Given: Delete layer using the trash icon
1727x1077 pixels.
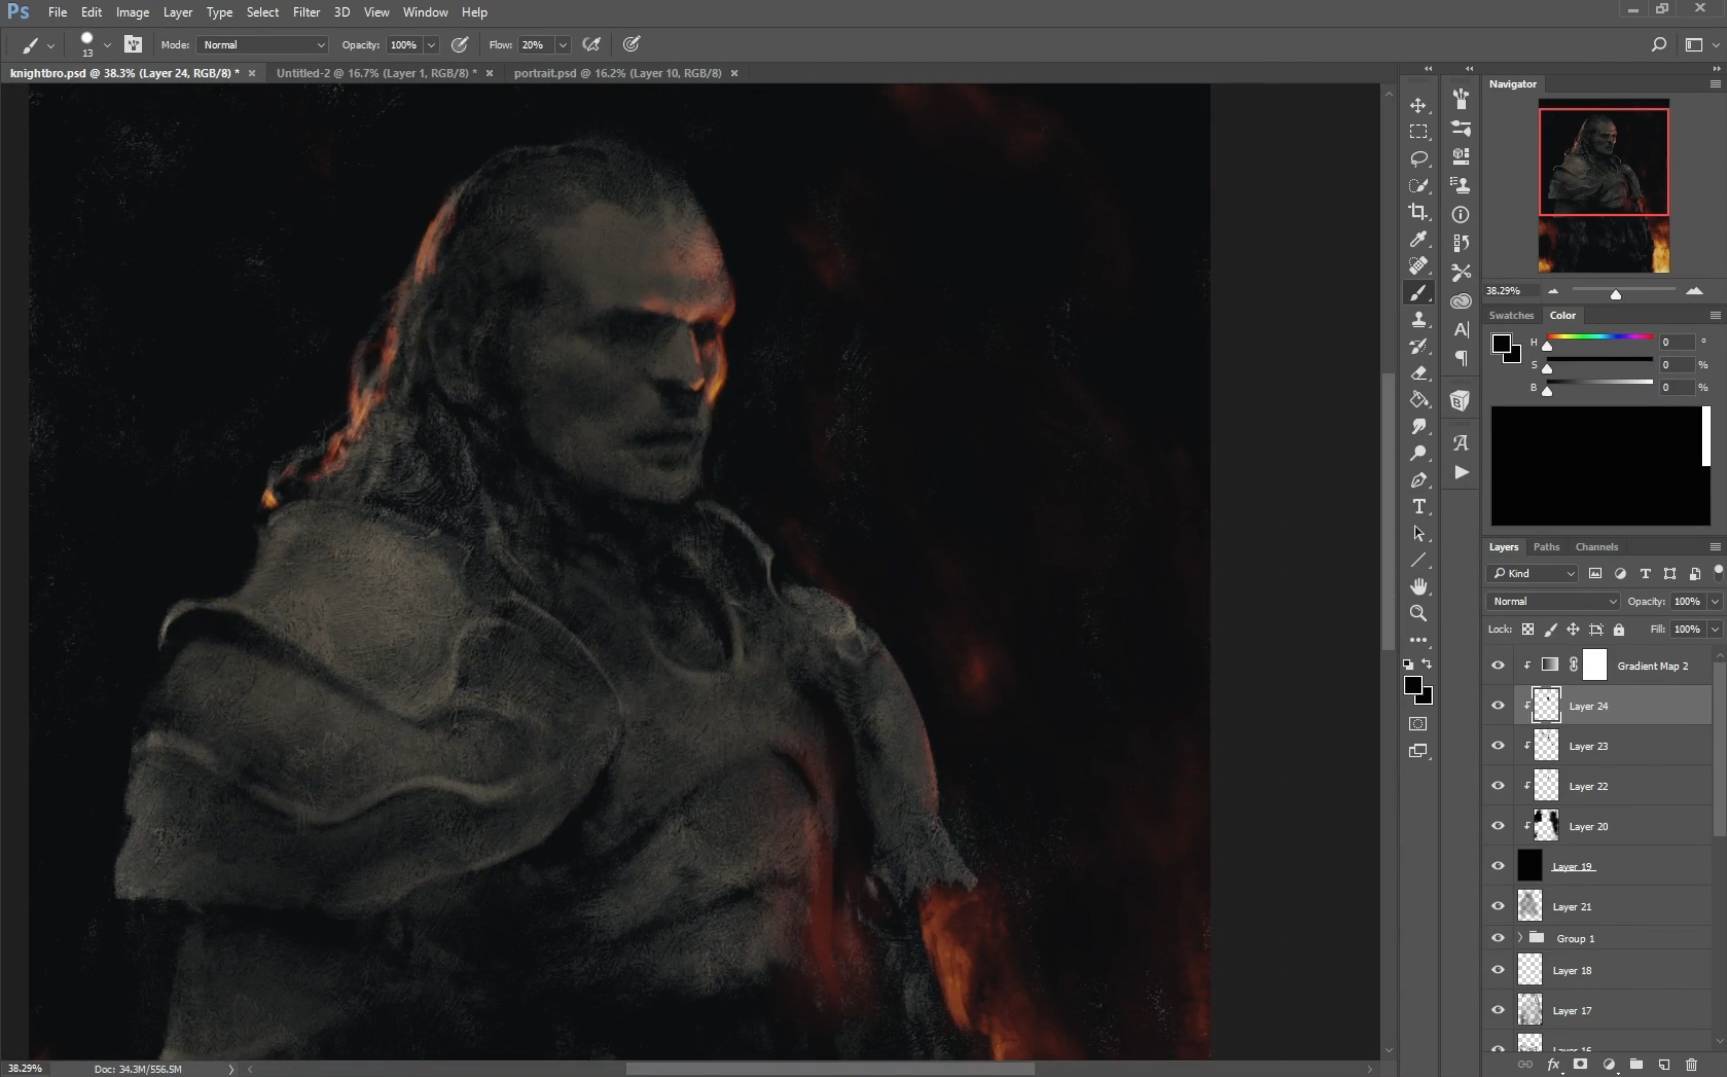Looking at the screenshot, I should pos(1691,1065).
